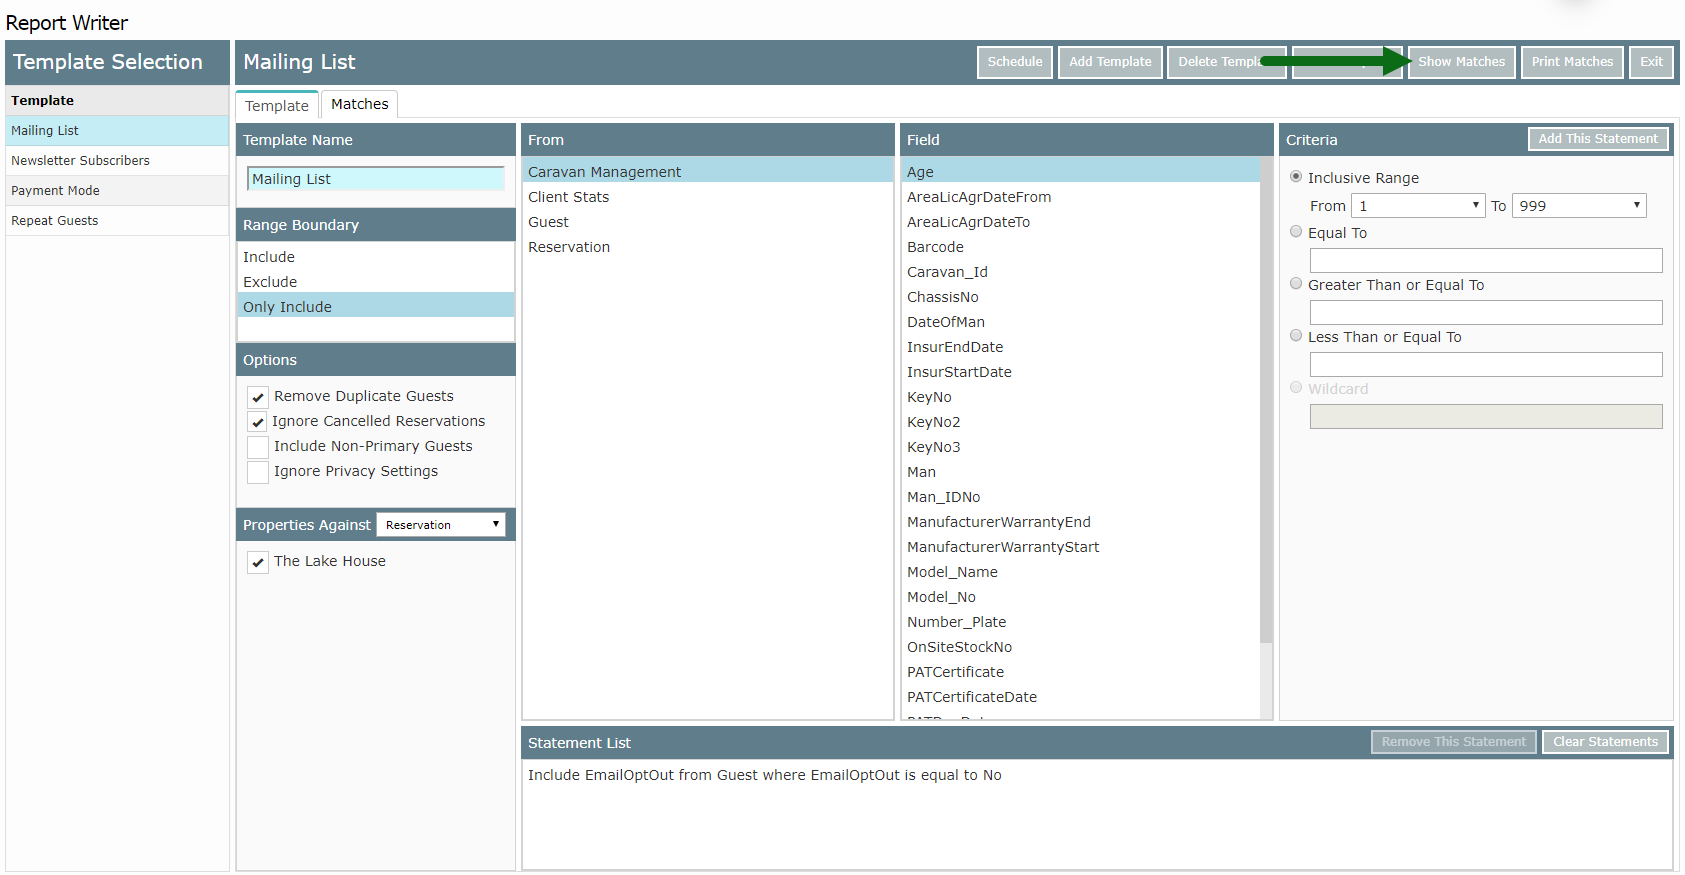Click Add This Statement button

[1598, 139]
